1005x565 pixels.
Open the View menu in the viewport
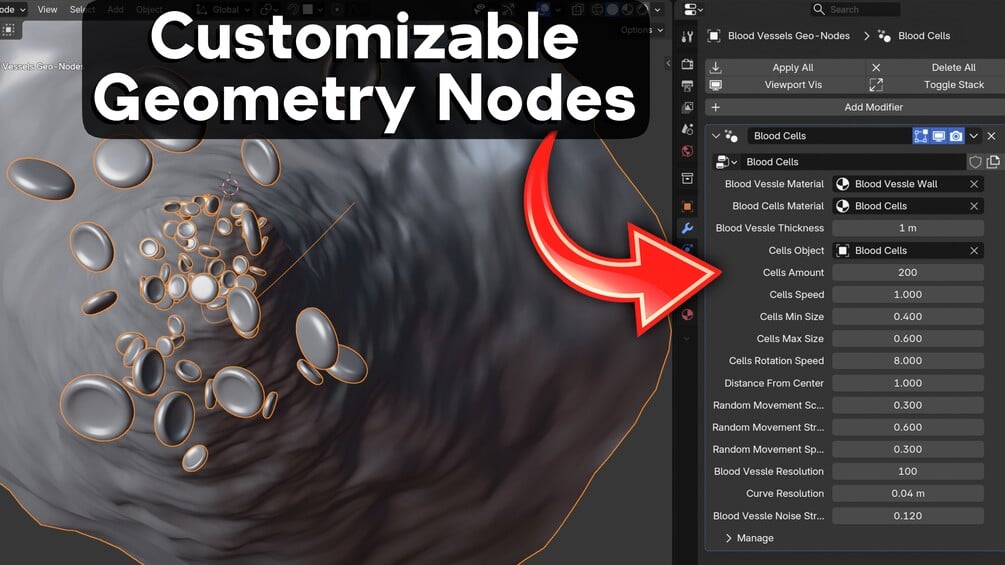pos(47,10)
